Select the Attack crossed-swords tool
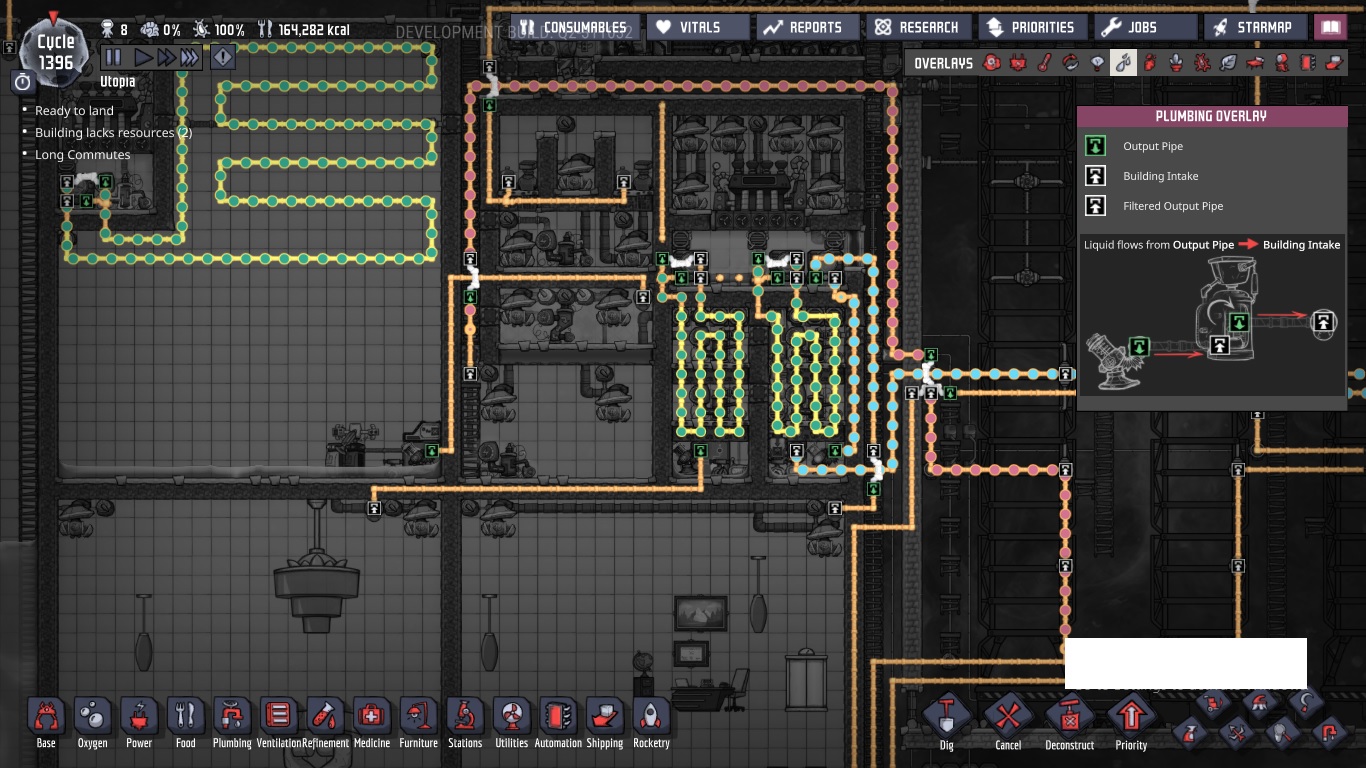 click(1237, 734)
